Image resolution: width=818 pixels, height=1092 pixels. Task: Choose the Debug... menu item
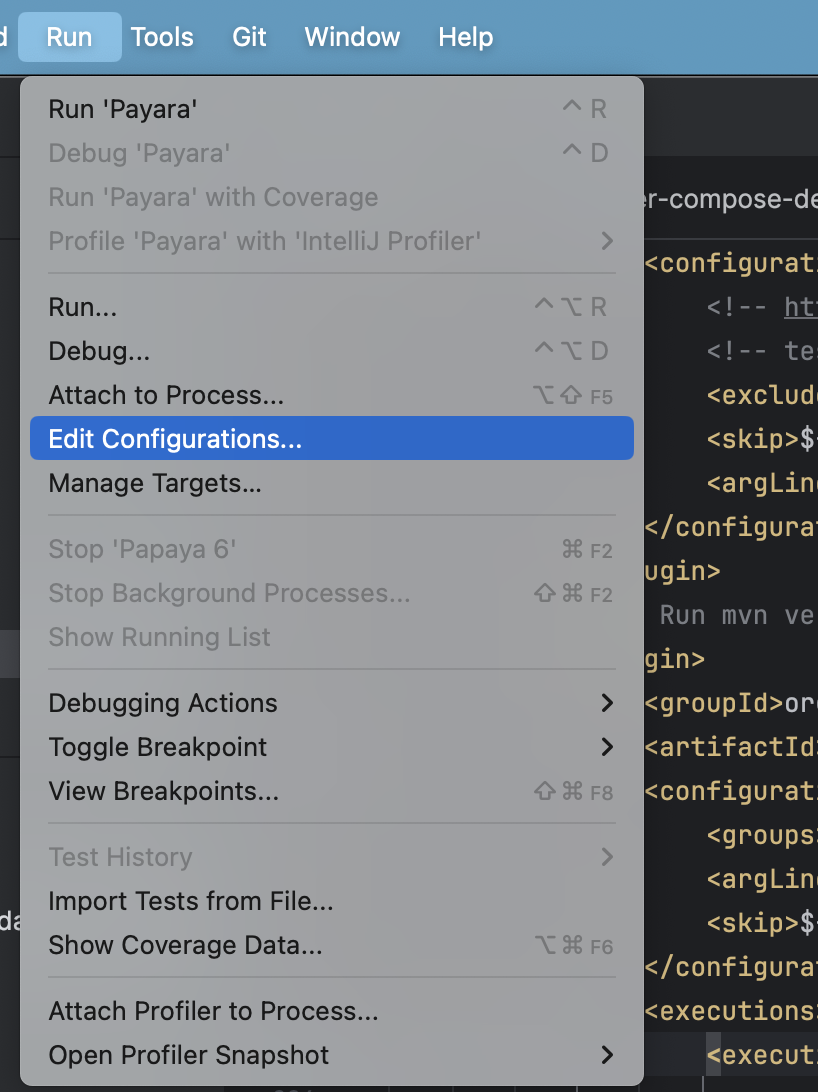[x=99, y=351]
